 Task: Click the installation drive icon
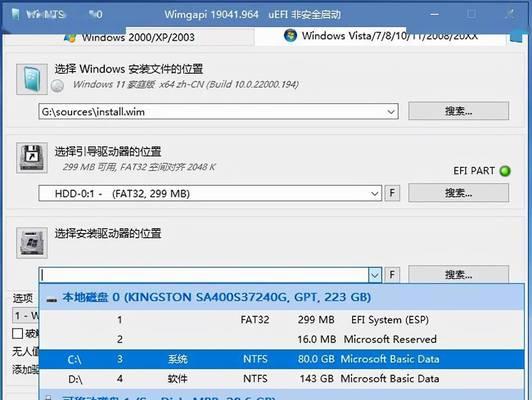[32, 243]
